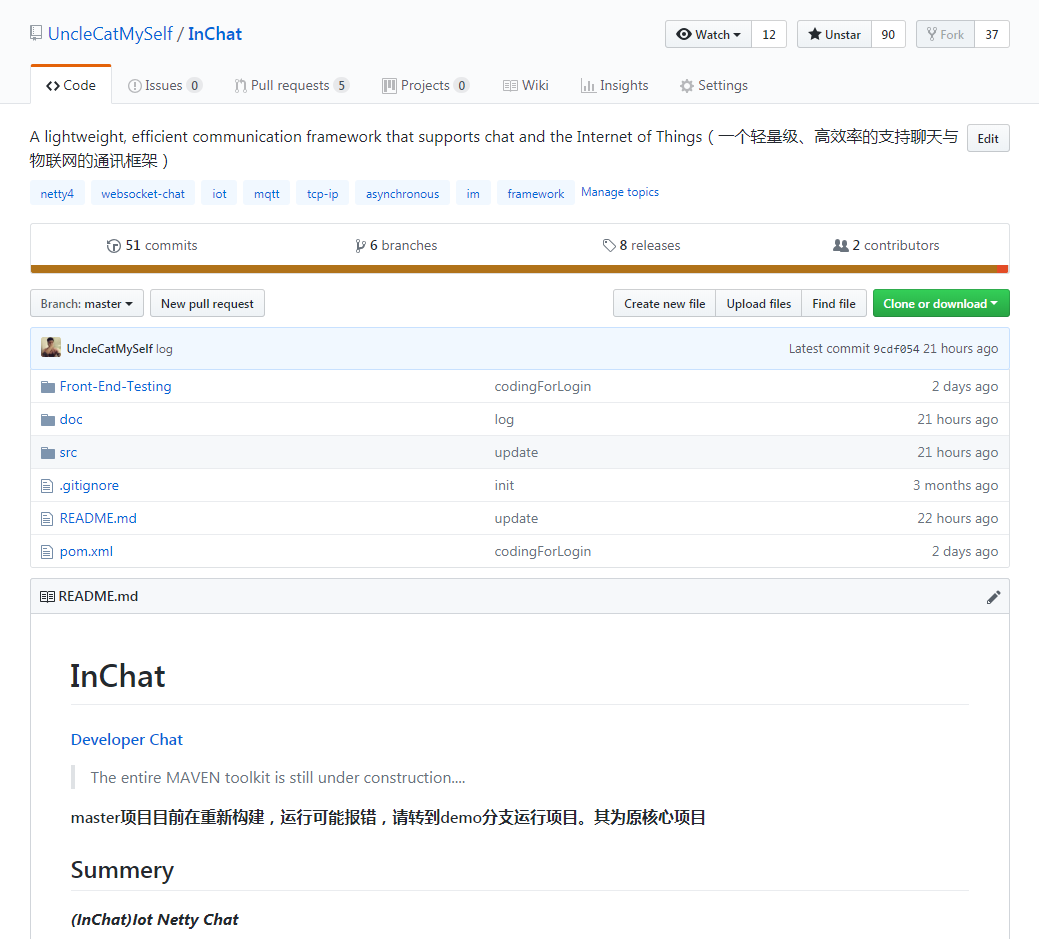
Task: Open the Settings tab
Action: tap(714, 85)
